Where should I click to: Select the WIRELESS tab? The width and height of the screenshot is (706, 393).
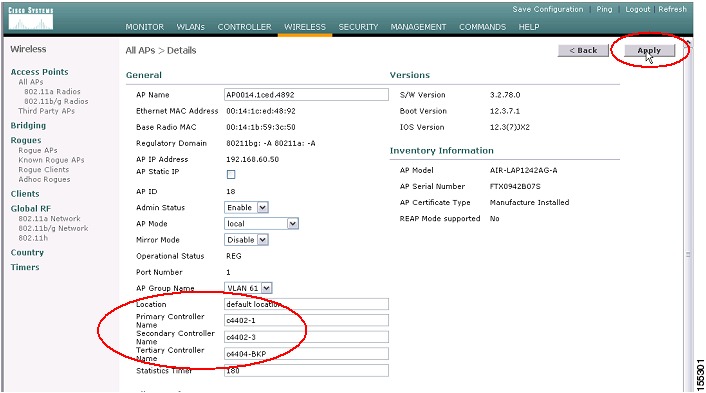click(305, 27)
